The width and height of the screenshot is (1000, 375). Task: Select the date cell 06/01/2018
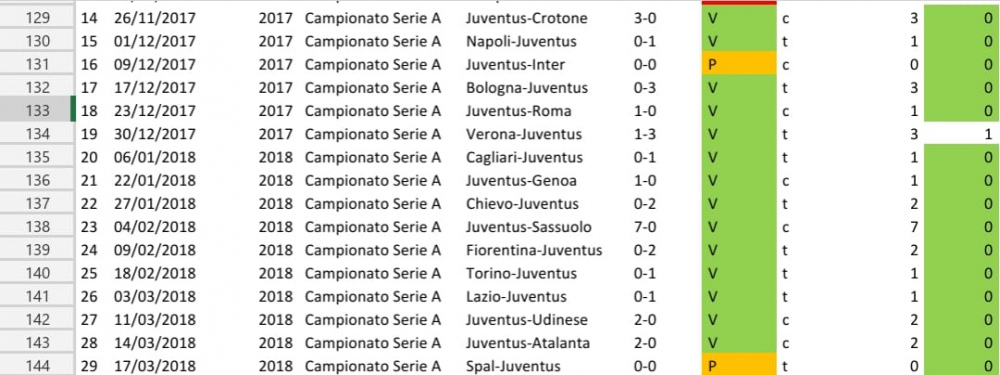155,158
